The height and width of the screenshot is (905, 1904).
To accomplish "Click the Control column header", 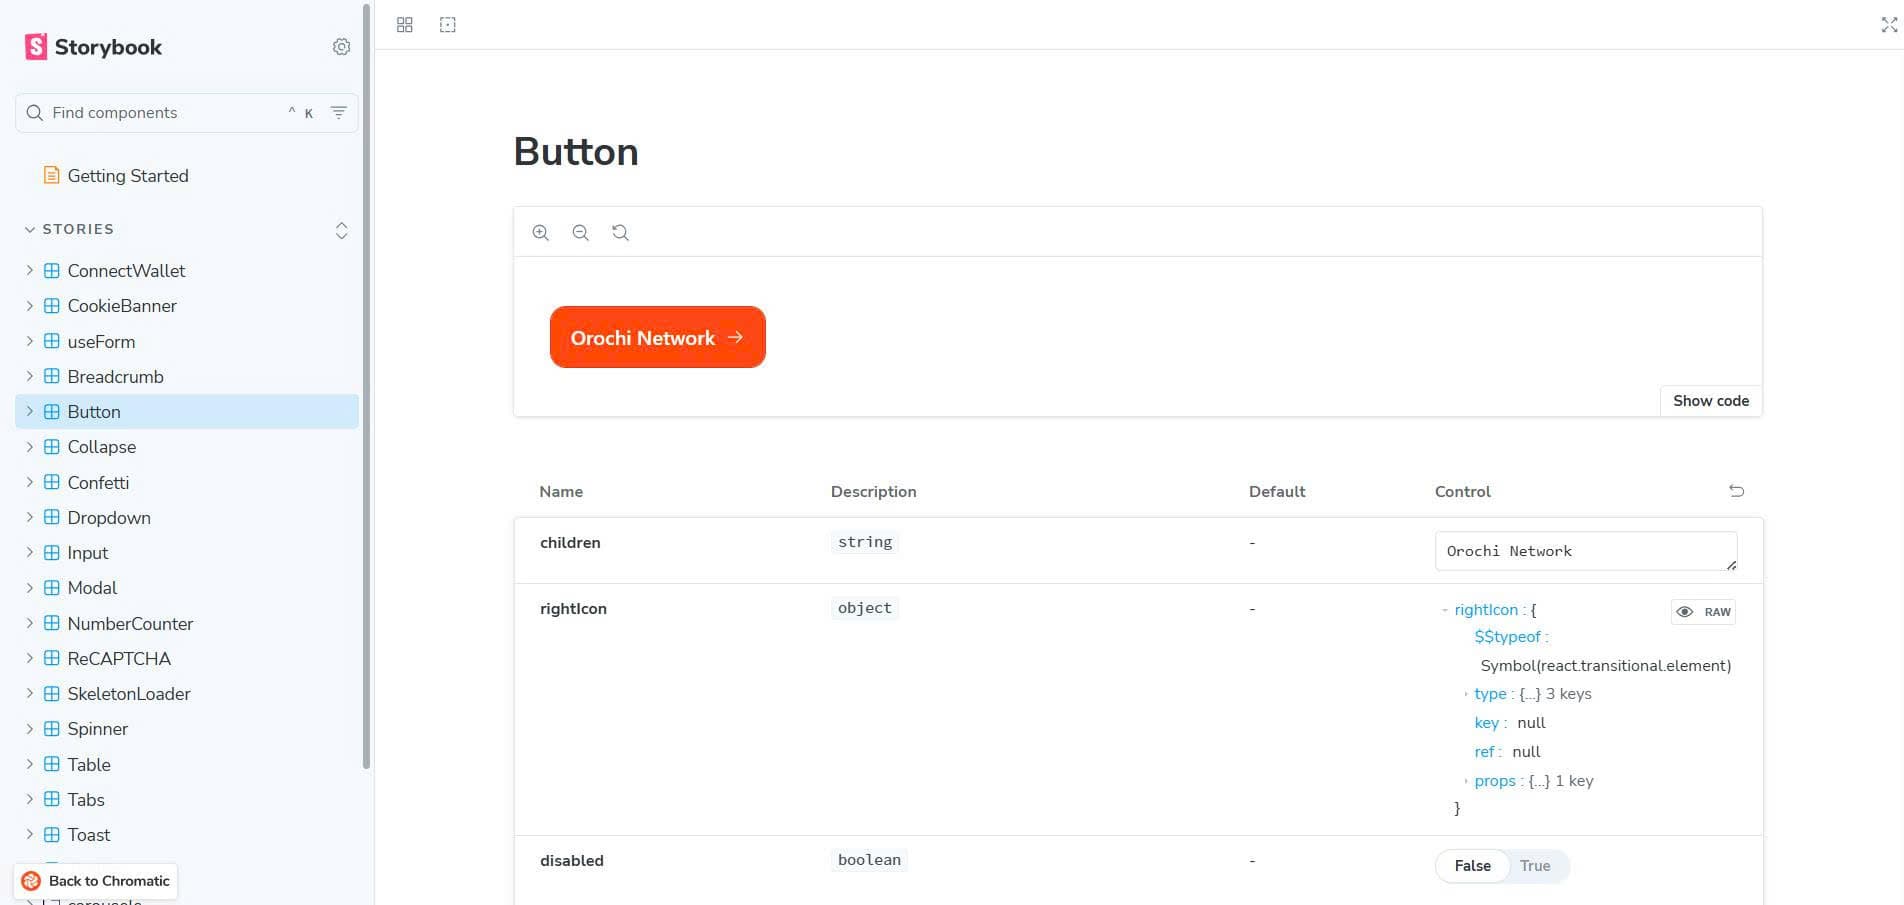I will pos(1463,492).
